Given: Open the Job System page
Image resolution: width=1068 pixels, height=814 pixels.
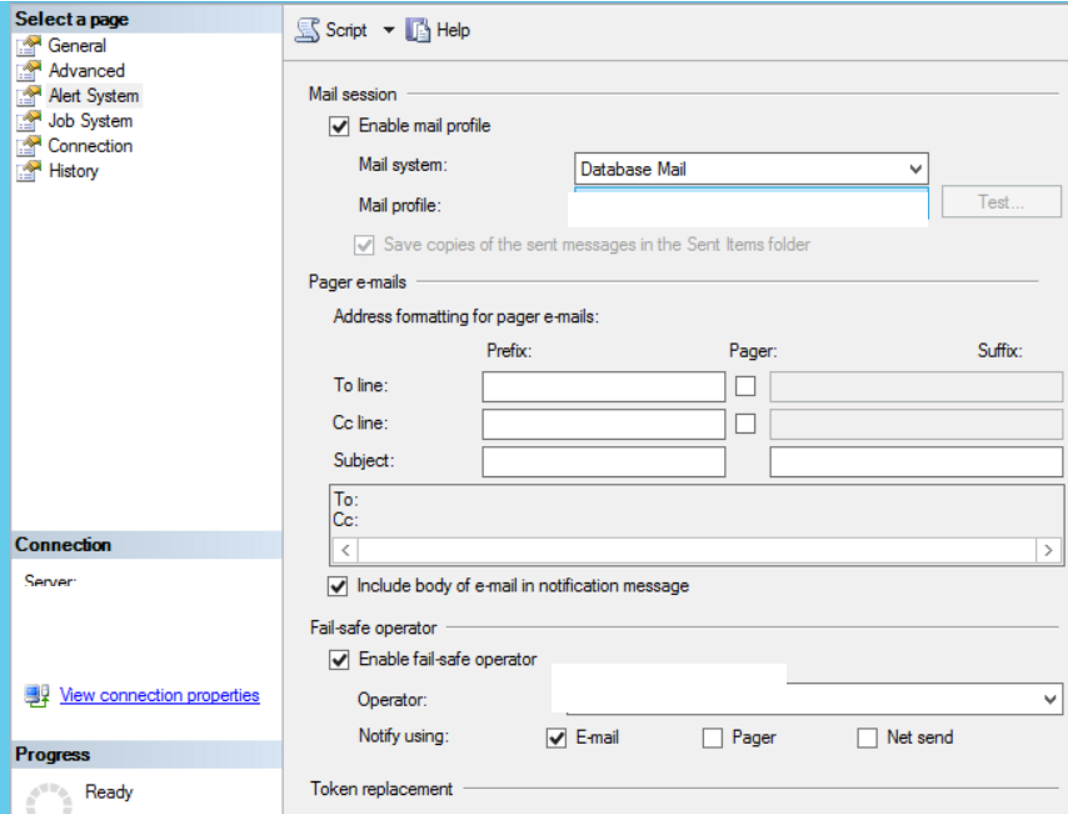Looking at the screenshot, I should tap(91, 121).
